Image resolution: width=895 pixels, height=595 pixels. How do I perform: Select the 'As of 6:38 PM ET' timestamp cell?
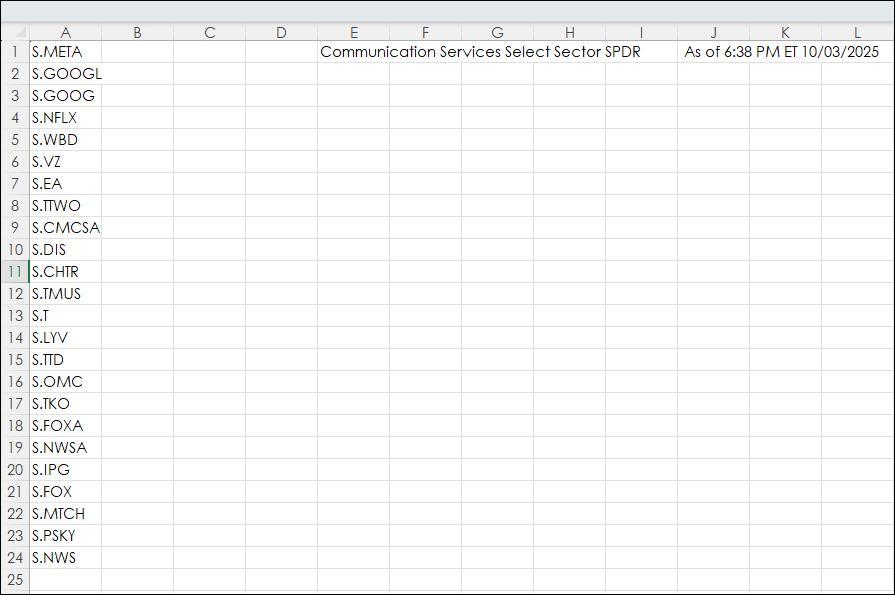click(781, 52)
